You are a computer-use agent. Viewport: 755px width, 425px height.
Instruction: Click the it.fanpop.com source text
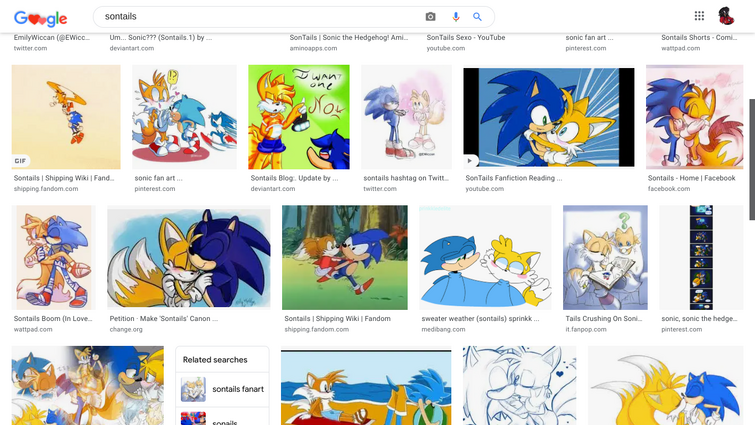click(x=586, y=330)
